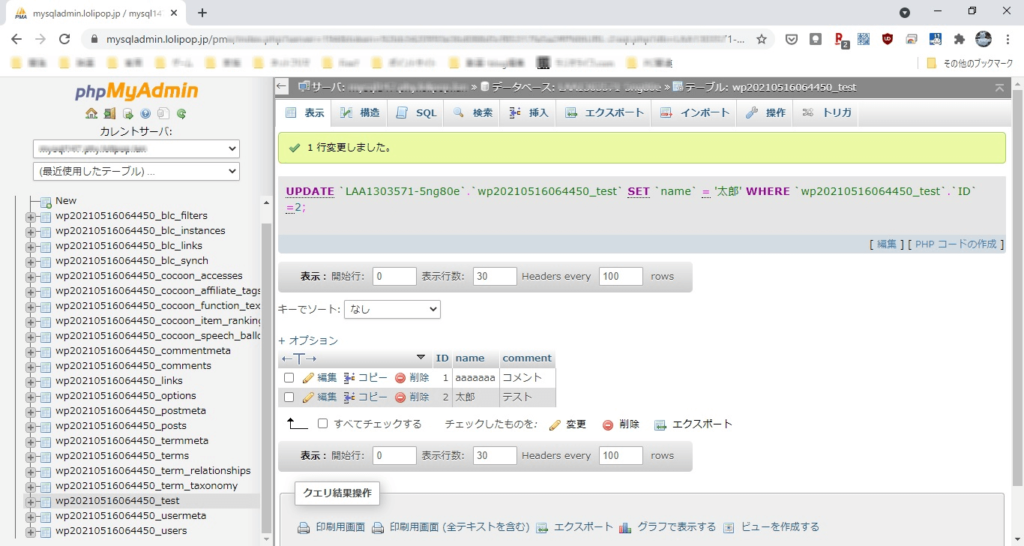Open the キーでソート dropdown
The image size is (1024, 546).
tap(392, 310)
